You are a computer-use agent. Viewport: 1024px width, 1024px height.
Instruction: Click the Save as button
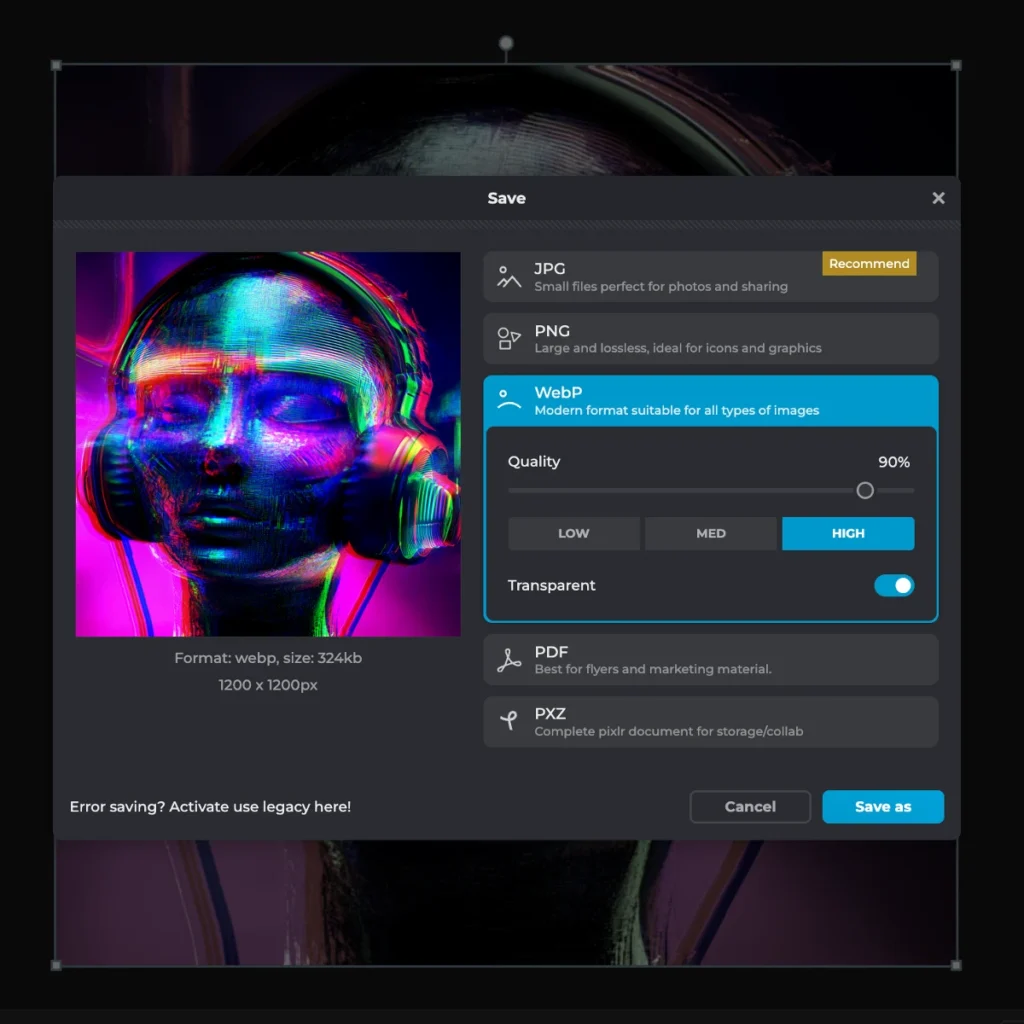click(x=882, y=807)
